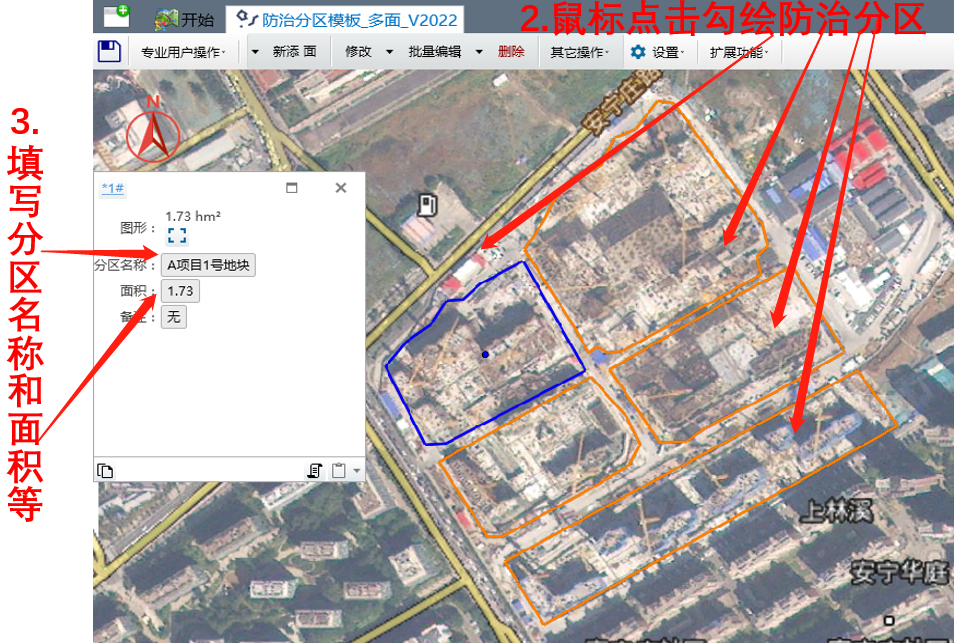The width and height of the screenshot is (954, 643).
Task: Switch to the 开始 tab
Action: click(184, 19)
